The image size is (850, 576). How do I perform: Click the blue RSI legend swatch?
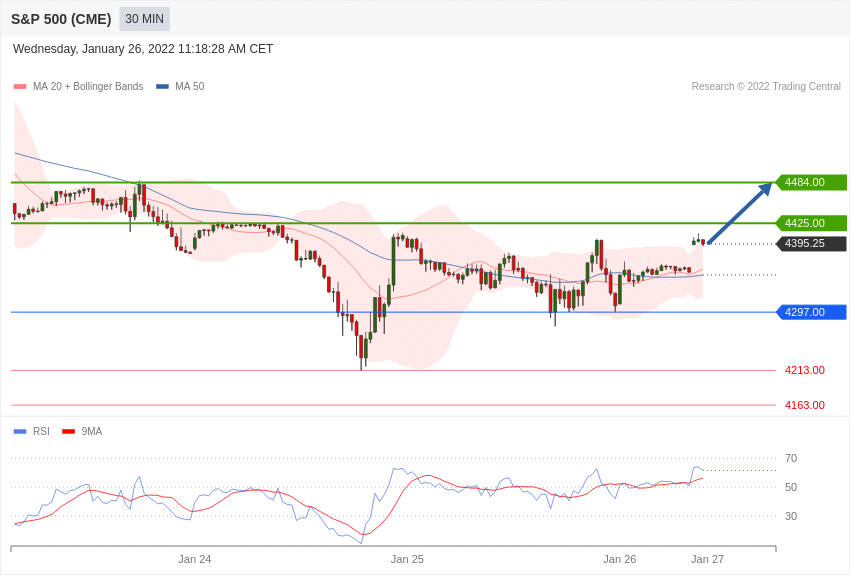pos(20,431)
